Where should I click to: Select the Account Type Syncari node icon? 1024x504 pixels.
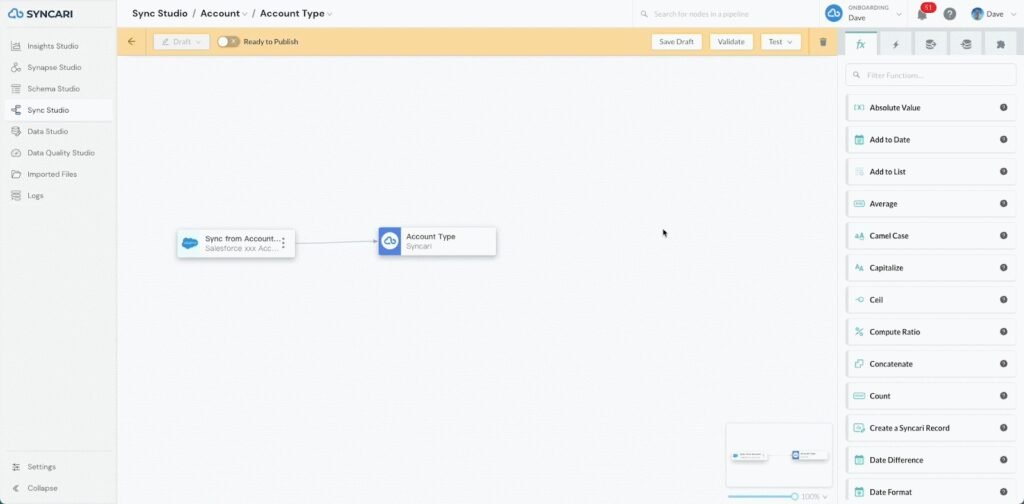390,242
